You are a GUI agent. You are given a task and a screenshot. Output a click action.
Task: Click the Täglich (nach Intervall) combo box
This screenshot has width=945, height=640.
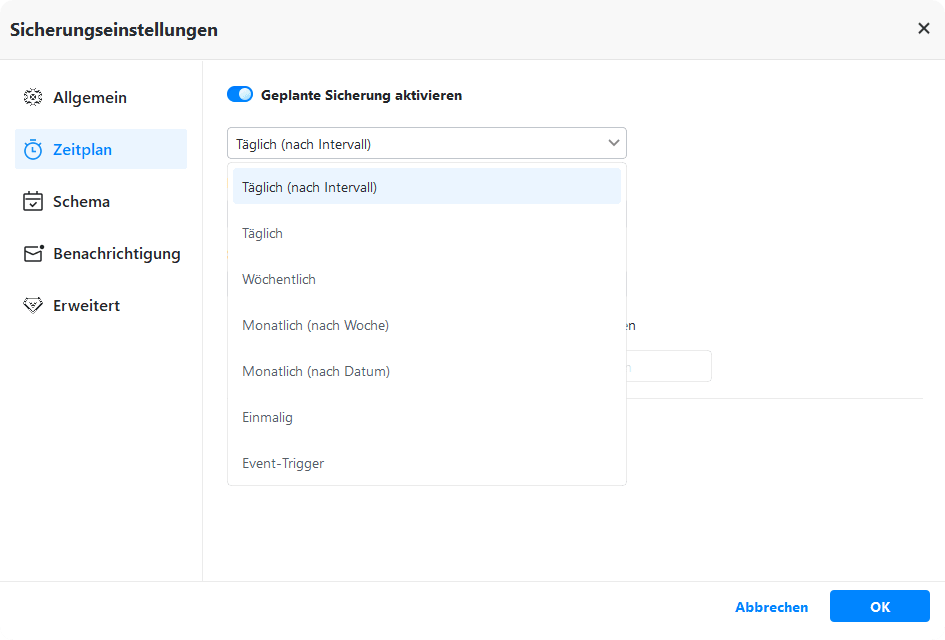tap(420, 144)
